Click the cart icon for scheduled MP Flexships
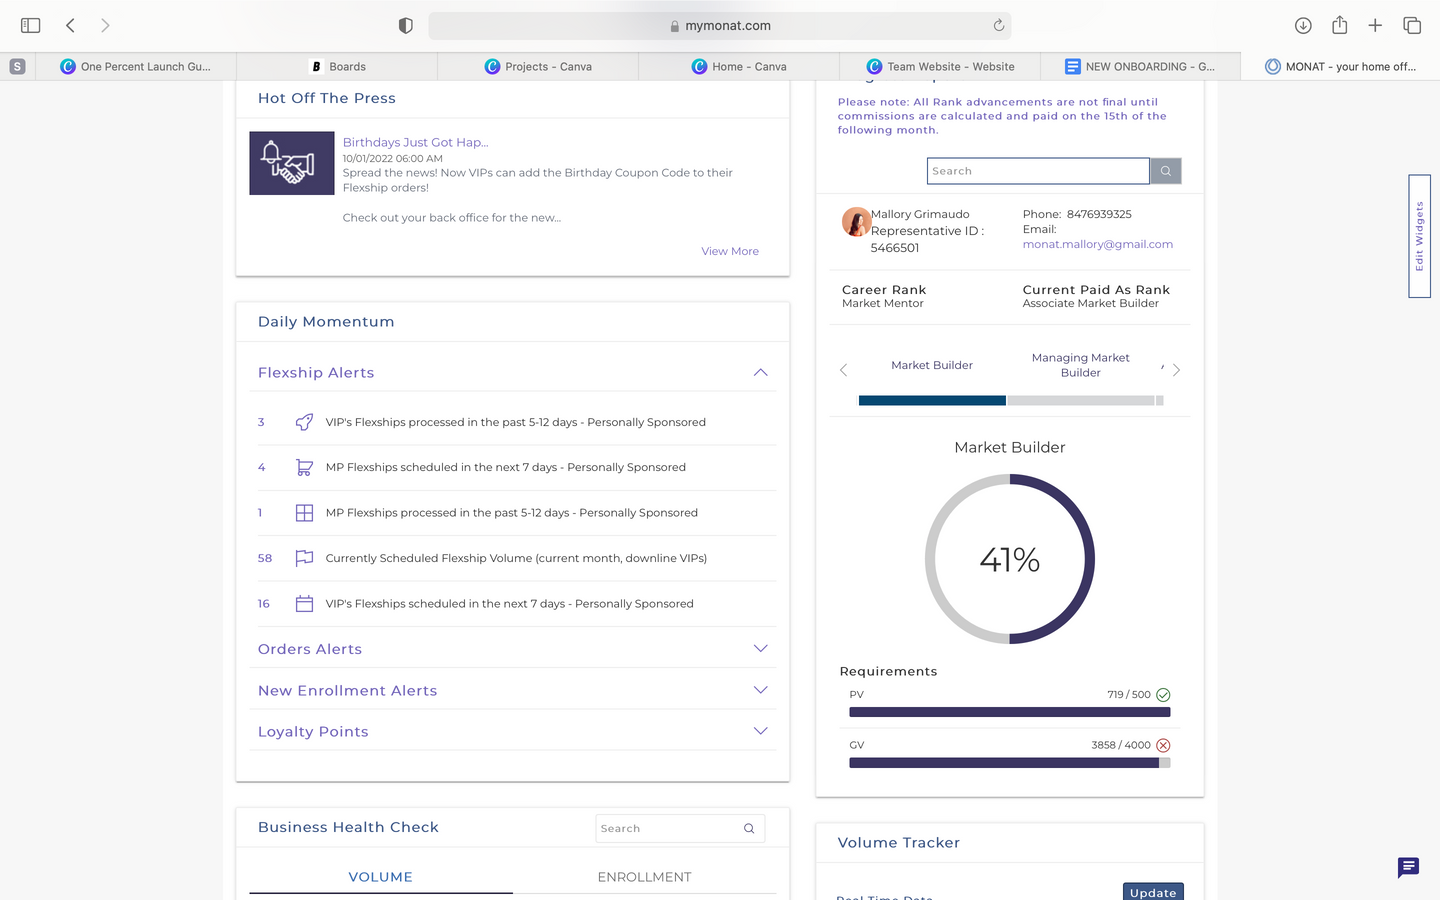 pyautogui.click(x=304, y=467)
